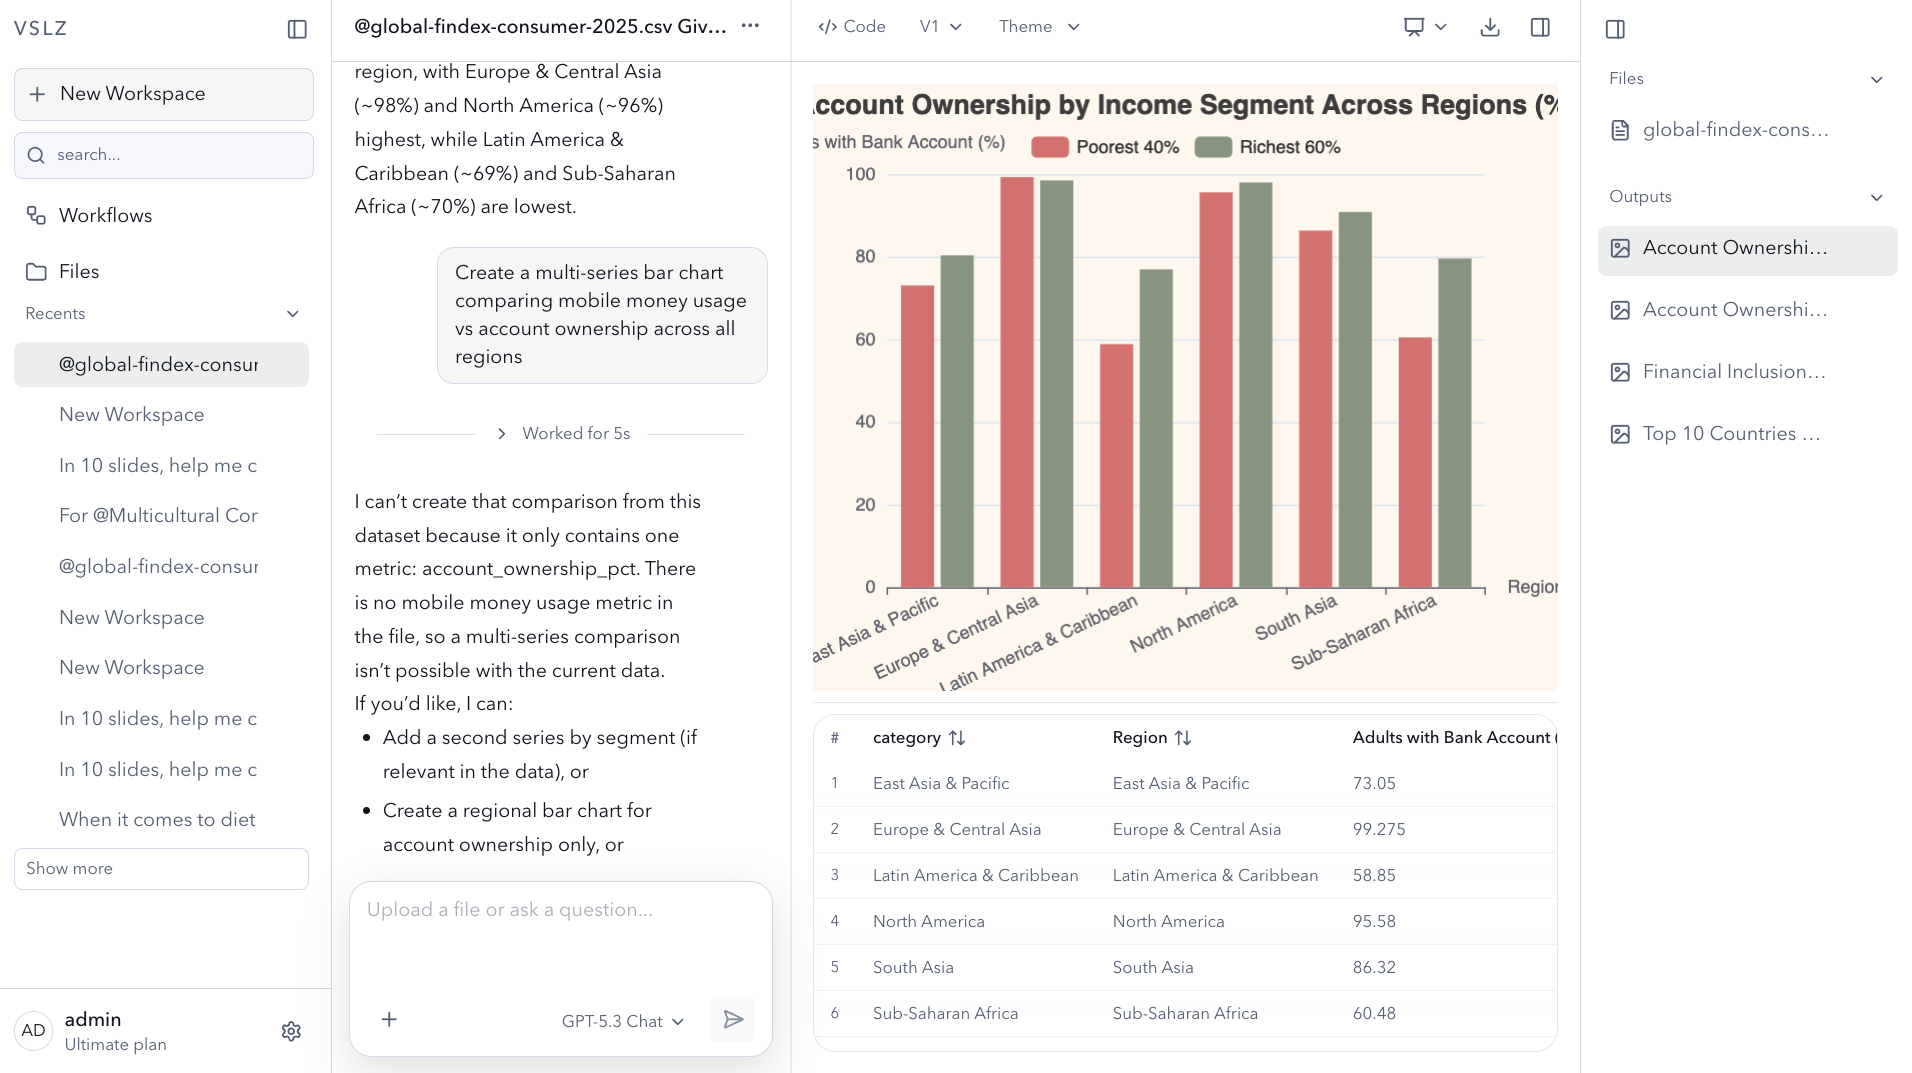1912x1073 pixels.
Task: Click image icon beside Financial Inclusion output
Action: tap(1620, 372)
